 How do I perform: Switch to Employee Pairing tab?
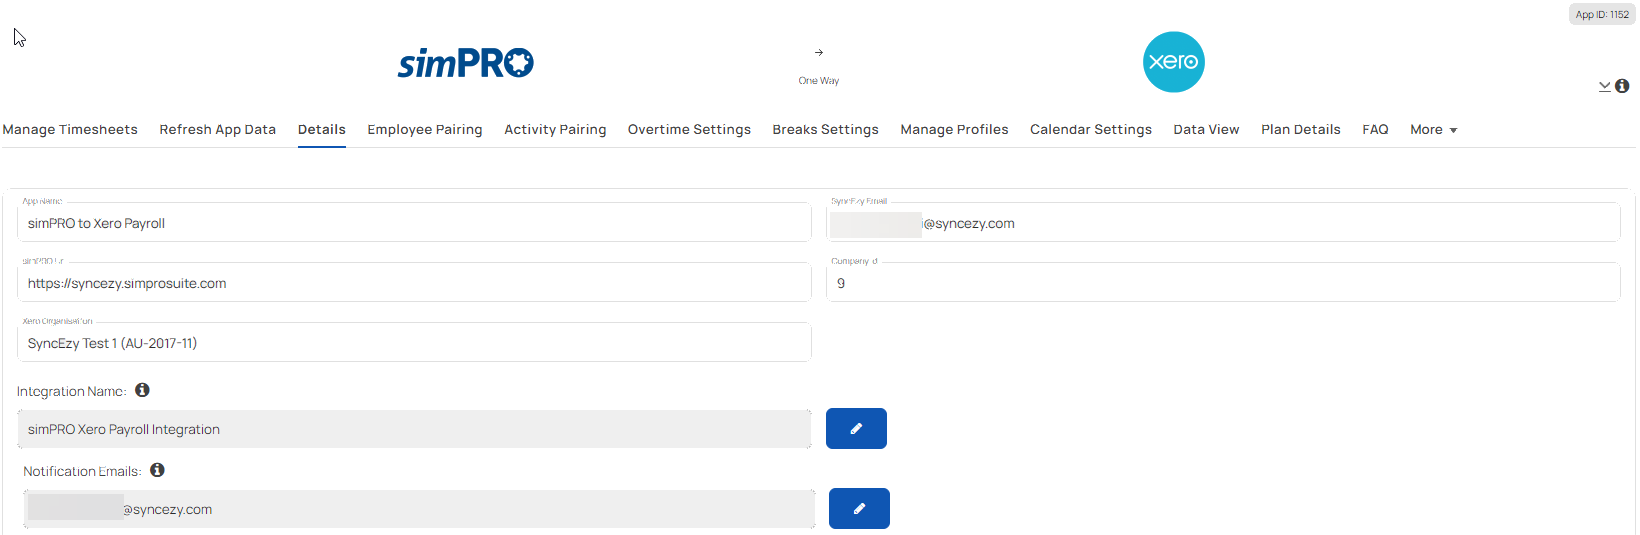(425, 129)
